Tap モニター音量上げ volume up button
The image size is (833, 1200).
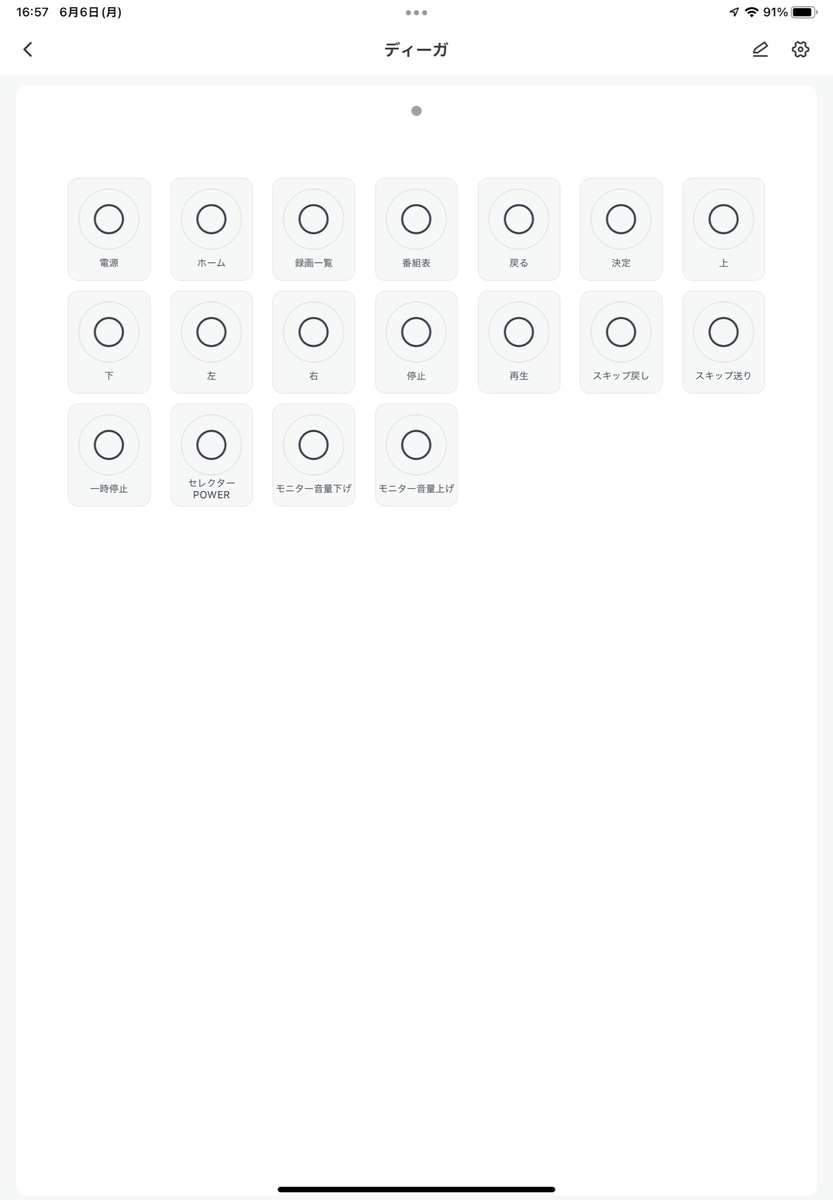click(416, 455)
